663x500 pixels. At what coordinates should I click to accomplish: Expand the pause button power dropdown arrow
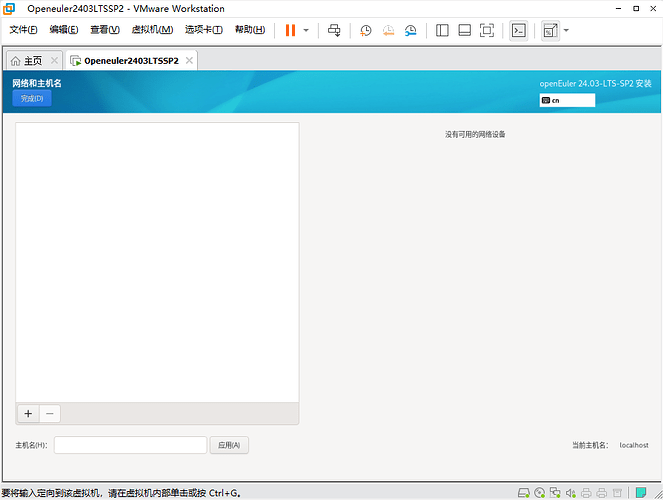pyautogui.click(x=306, y=30)
